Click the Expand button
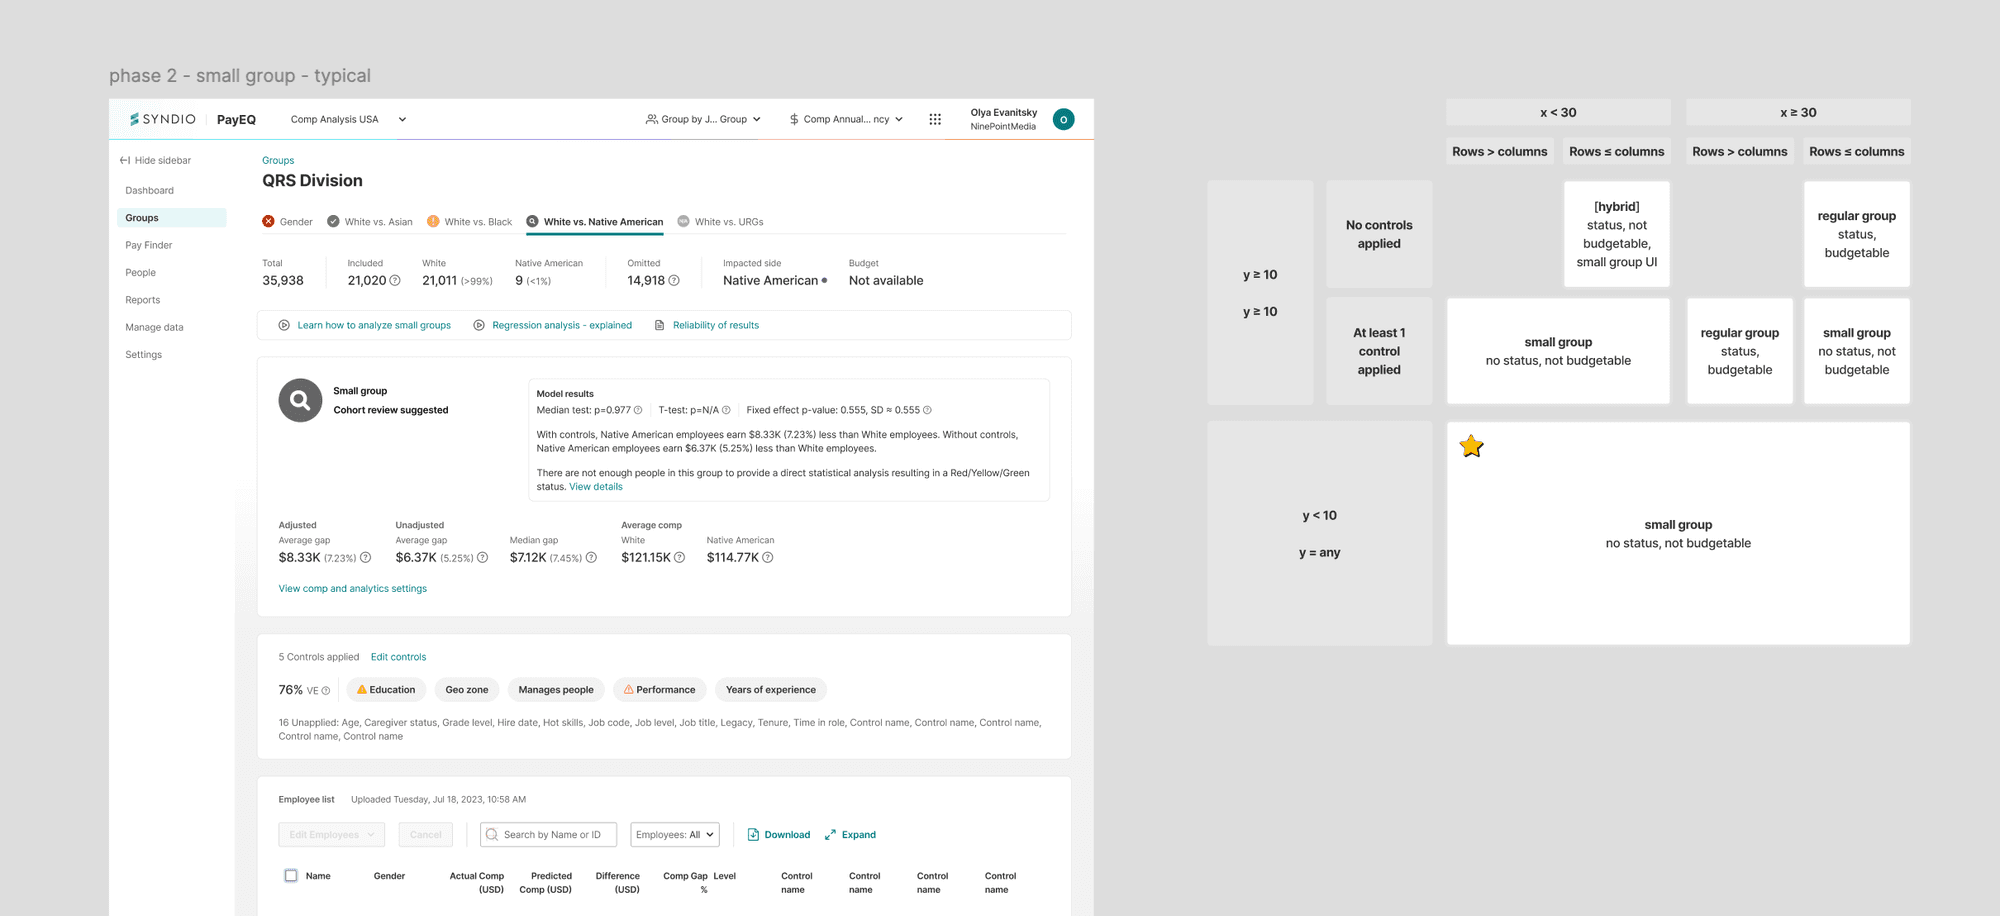Image resolution: width=2000 pixels, height=916 pixels. coord(850,835)
